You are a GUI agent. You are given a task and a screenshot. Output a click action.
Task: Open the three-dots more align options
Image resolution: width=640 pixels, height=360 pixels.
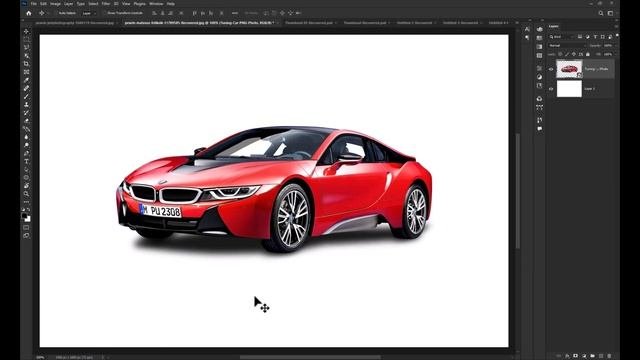point(235,13)
